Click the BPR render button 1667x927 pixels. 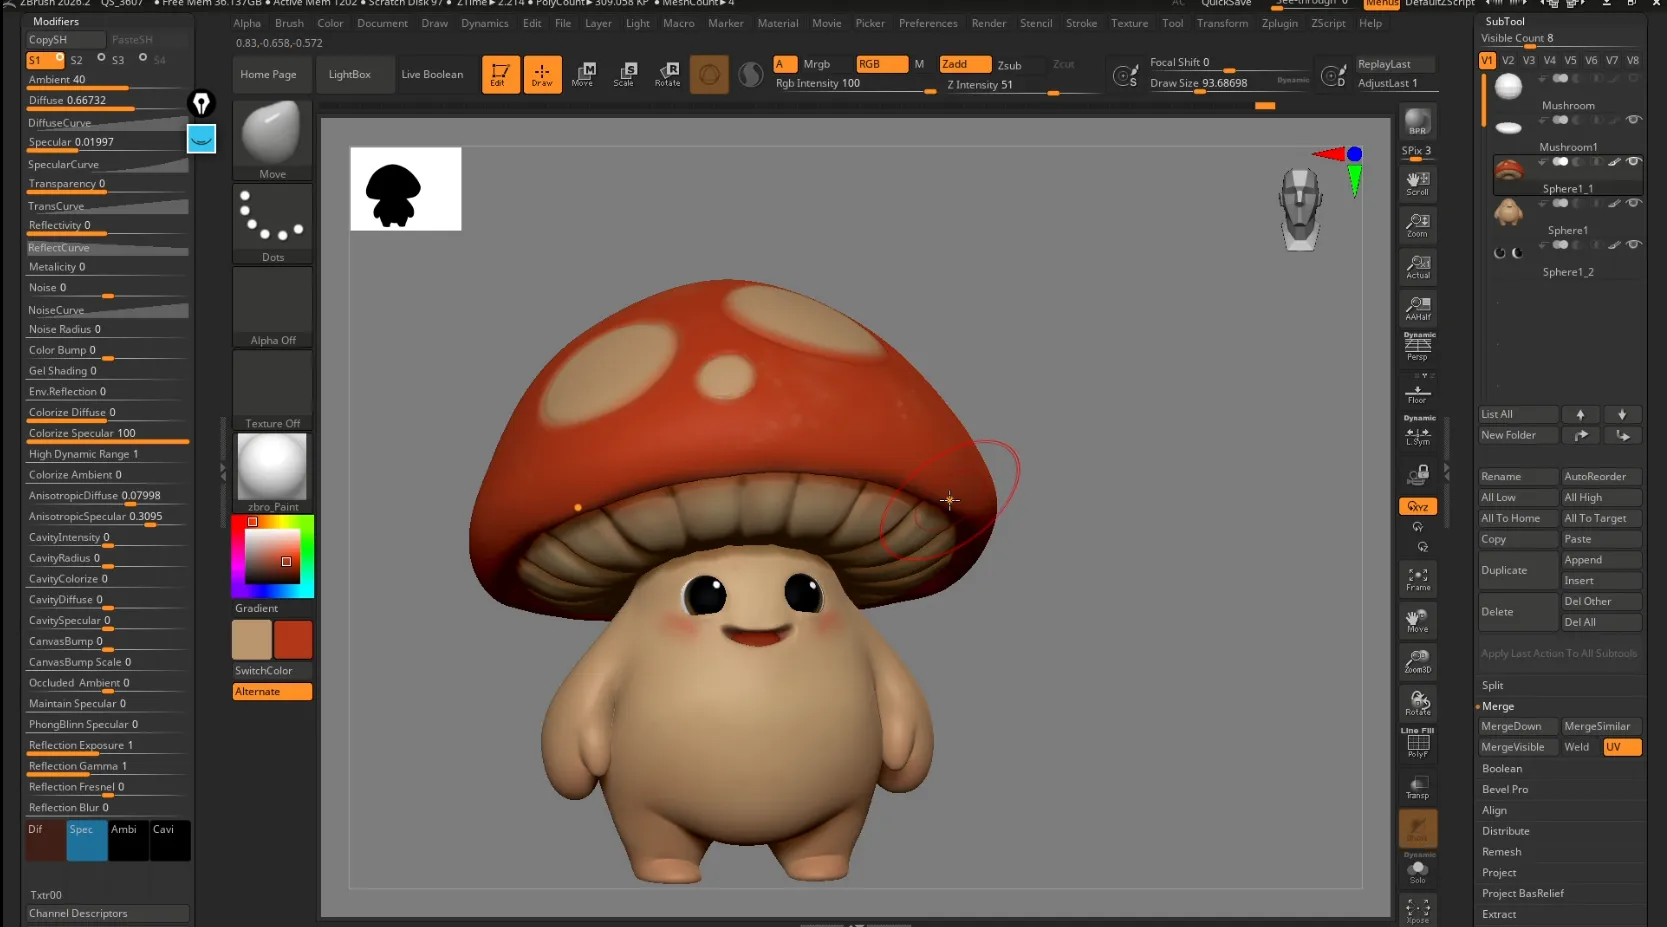pyautogui.click(x=1417, y=122)
